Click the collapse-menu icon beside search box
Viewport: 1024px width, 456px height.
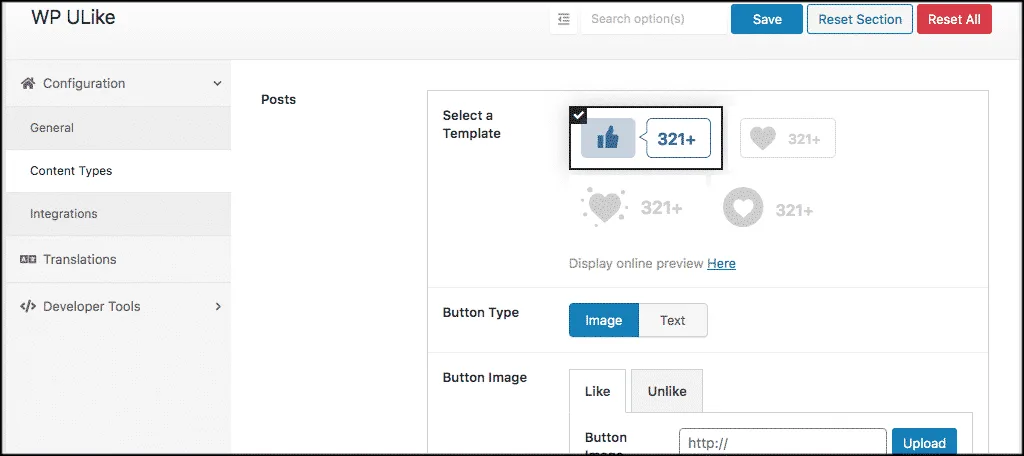[x=564, y=20]
